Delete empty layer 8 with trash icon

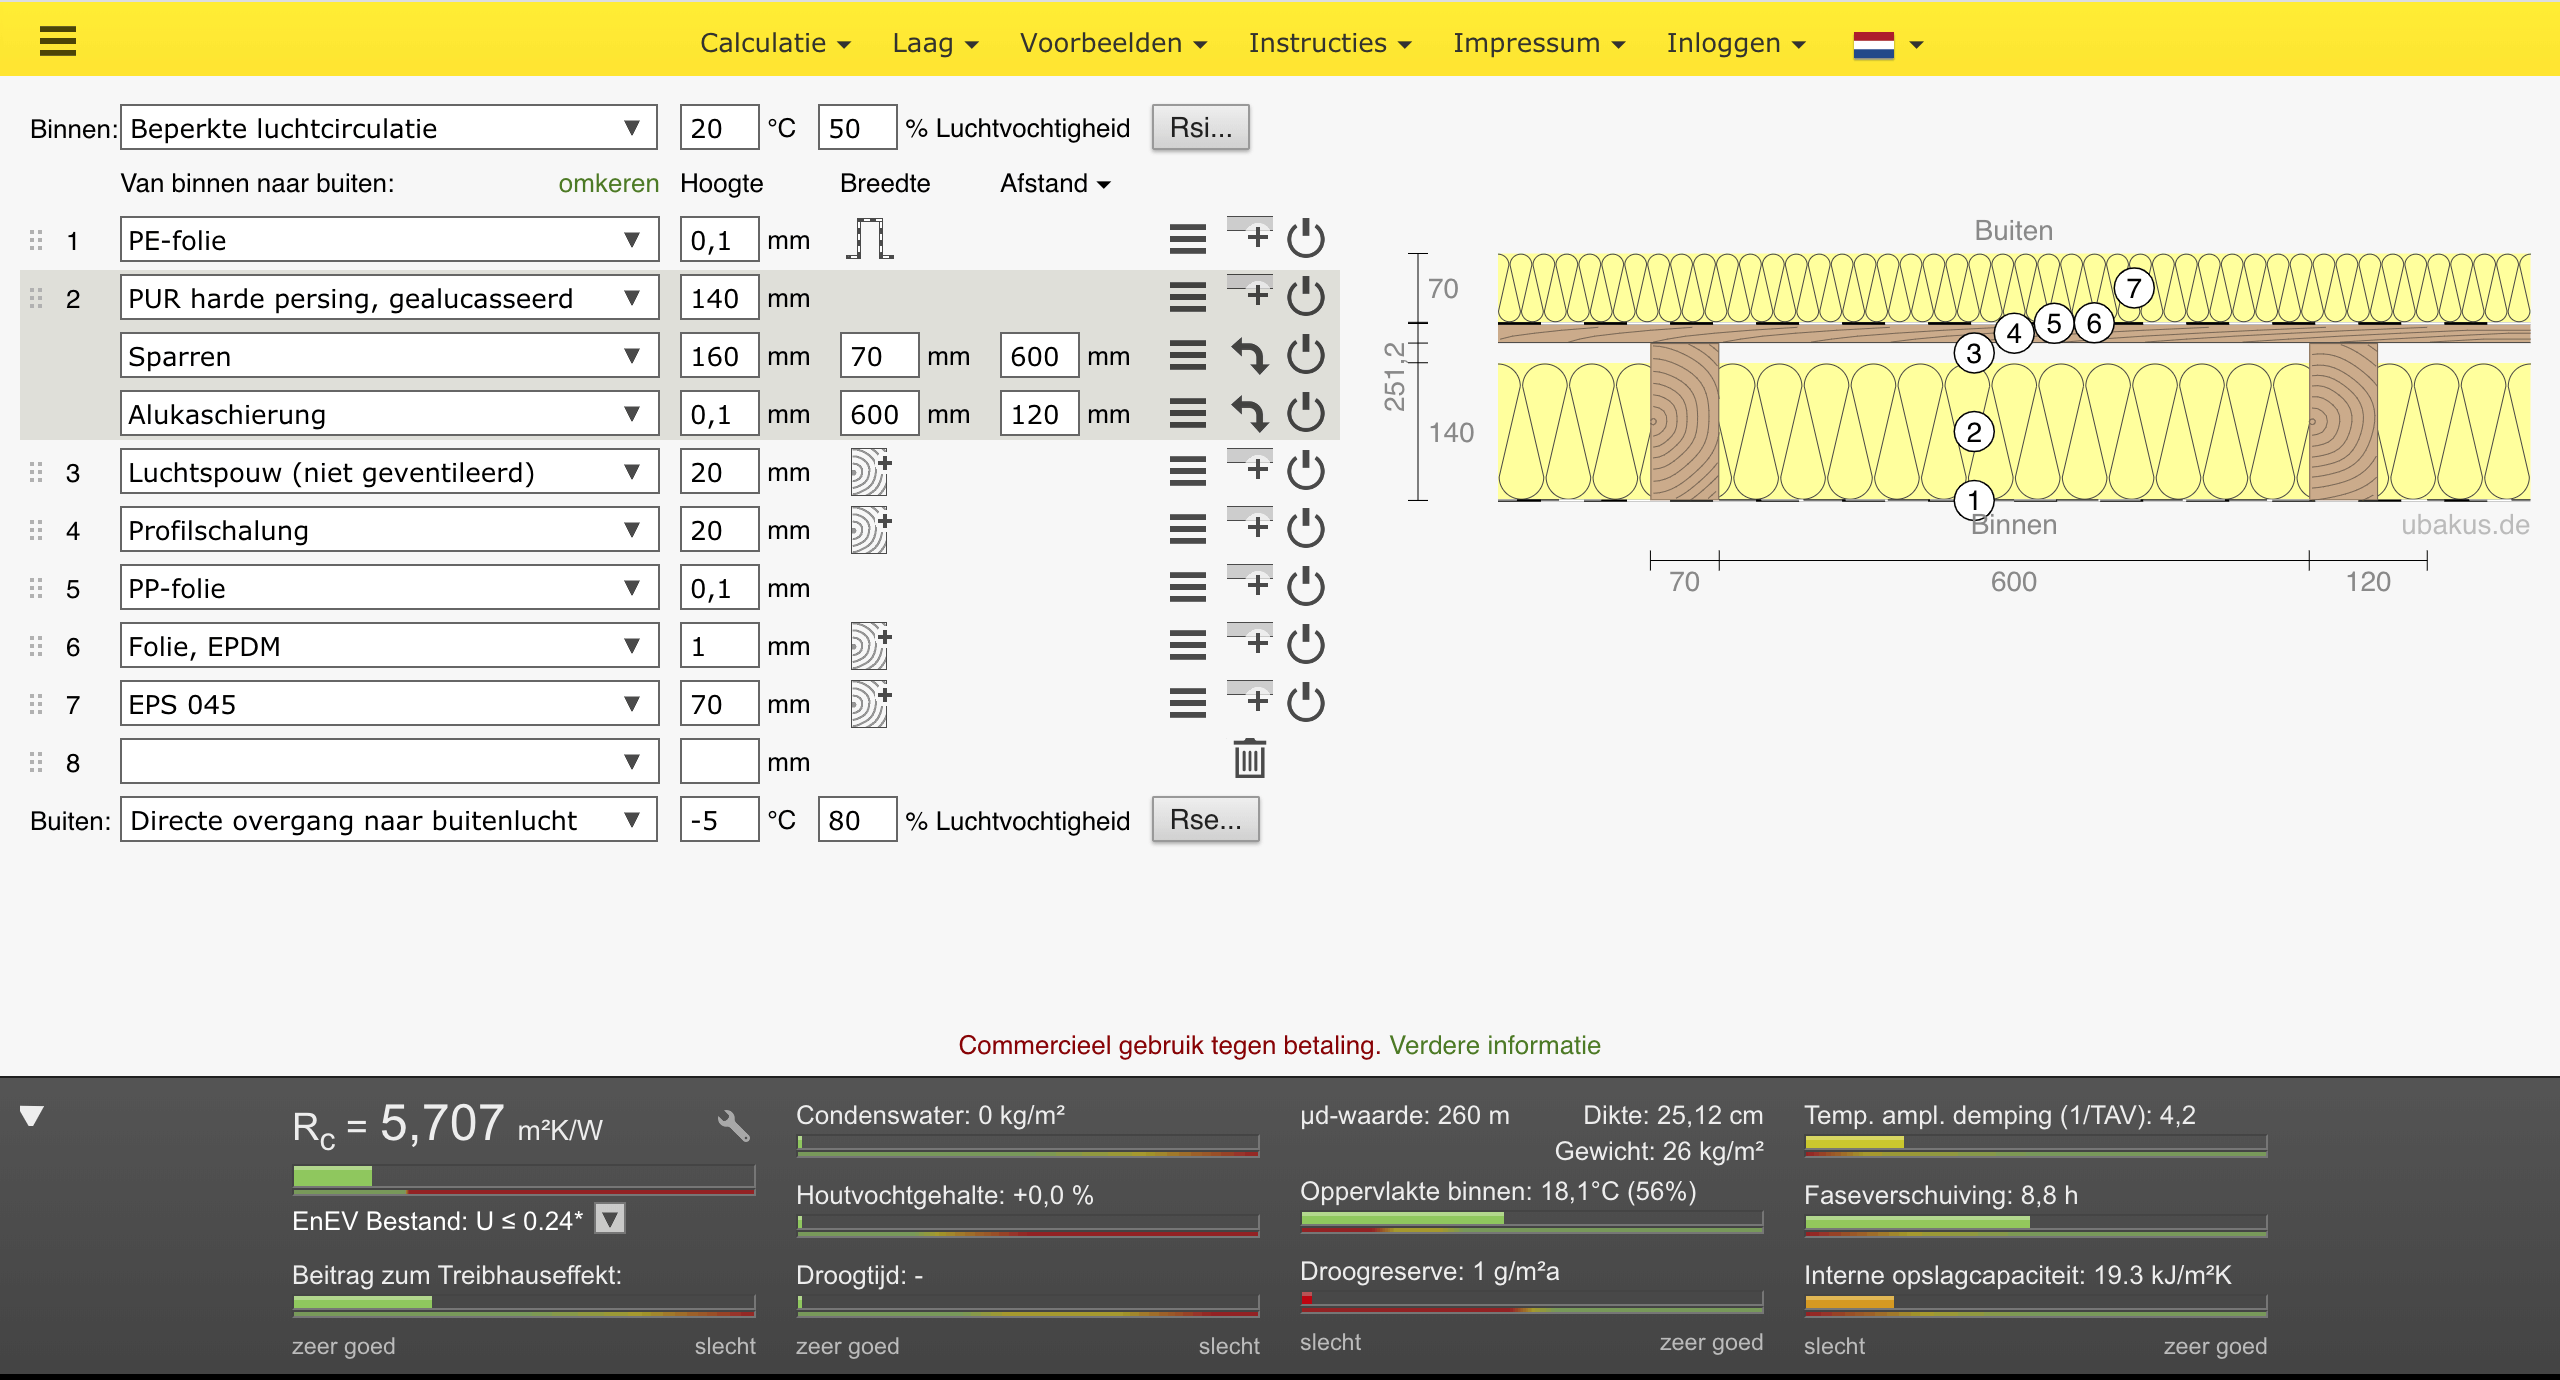pyautogui.click(x=1249, y=759)
